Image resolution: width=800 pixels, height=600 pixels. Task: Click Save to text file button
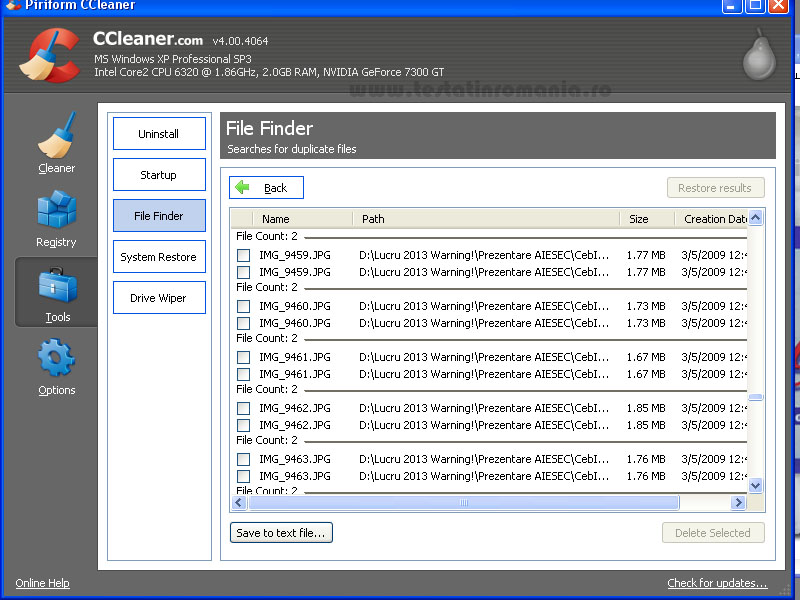click(x=281, y=533)
